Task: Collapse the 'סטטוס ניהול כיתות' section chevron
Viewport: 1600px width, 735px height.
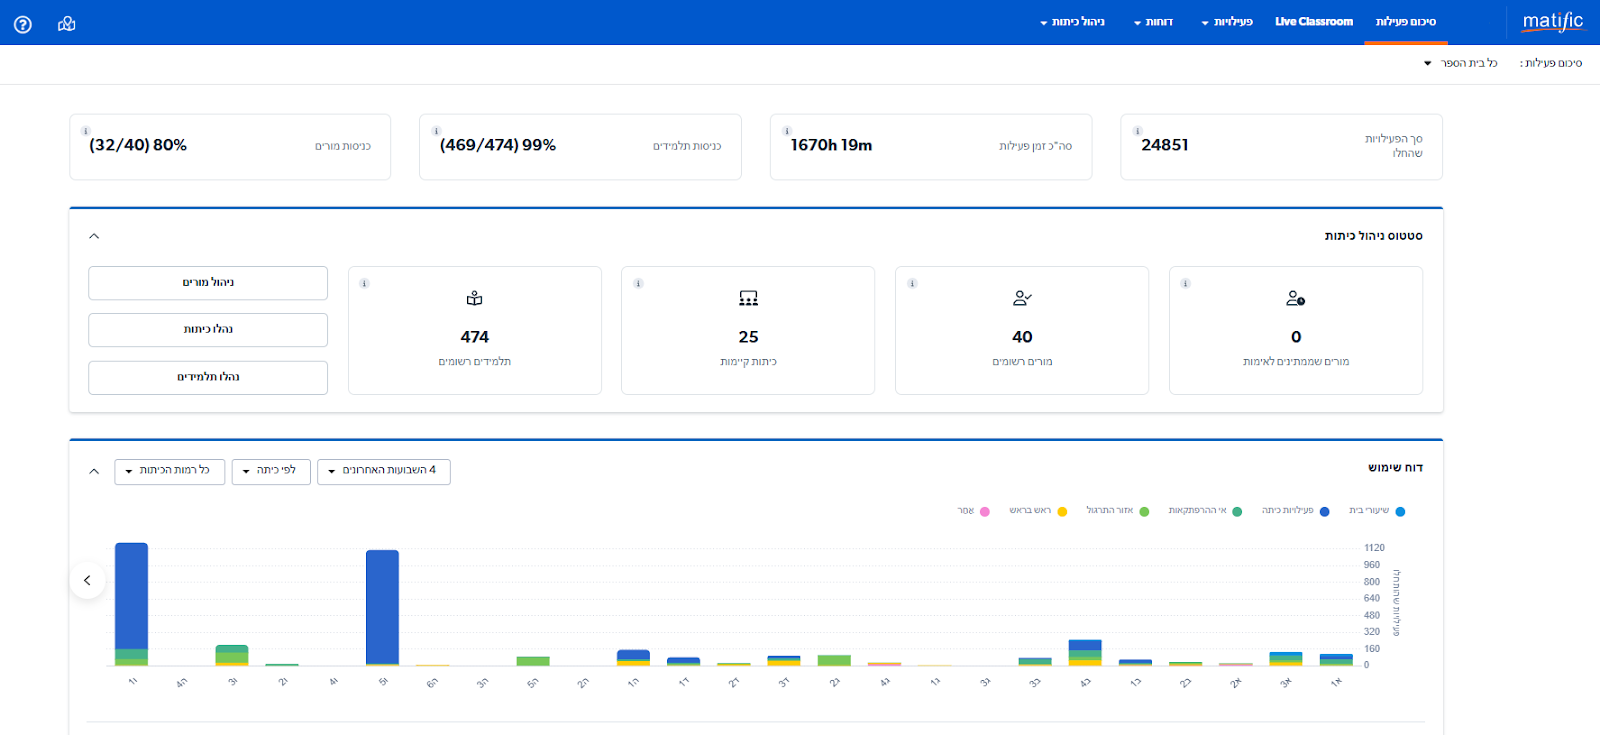Action: tap(94, 236)
